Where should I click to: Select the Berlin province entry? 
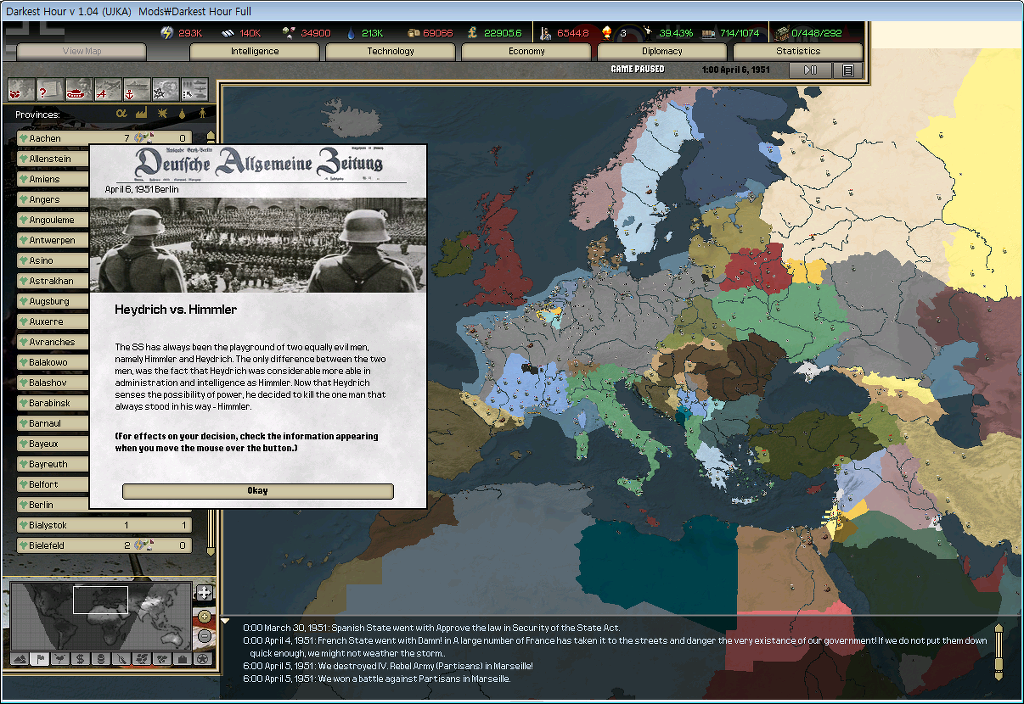click(53, 505)
